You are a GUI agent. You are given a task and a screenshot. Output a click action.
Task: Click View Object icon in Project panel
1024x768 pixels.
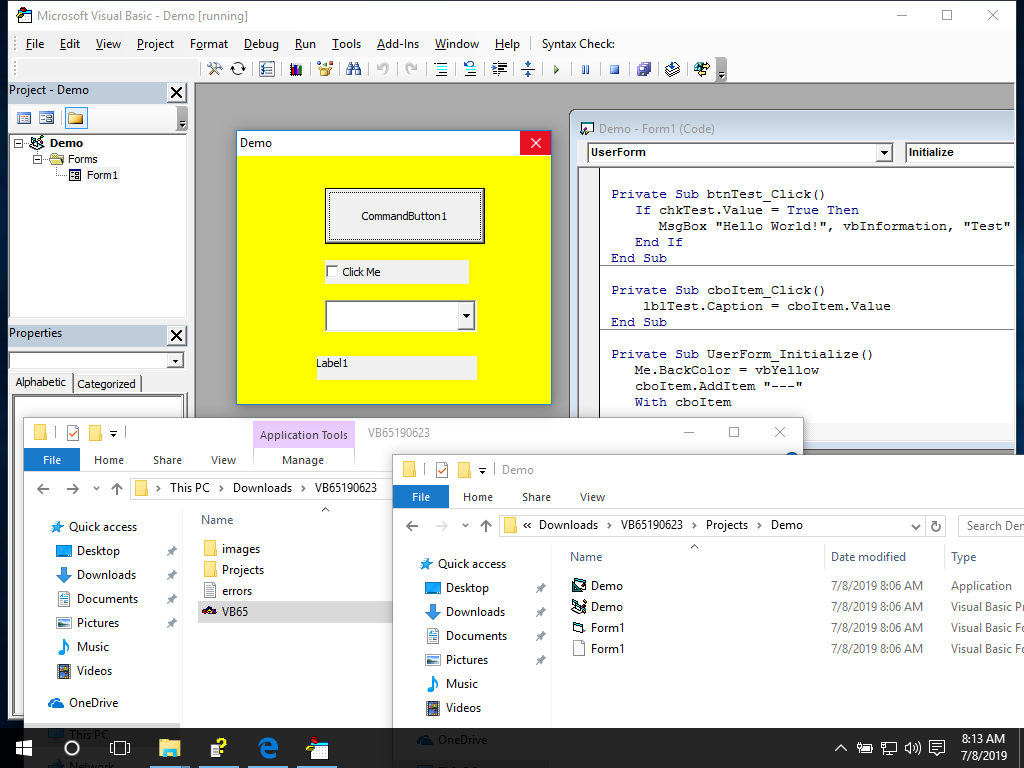click(47, 118)
